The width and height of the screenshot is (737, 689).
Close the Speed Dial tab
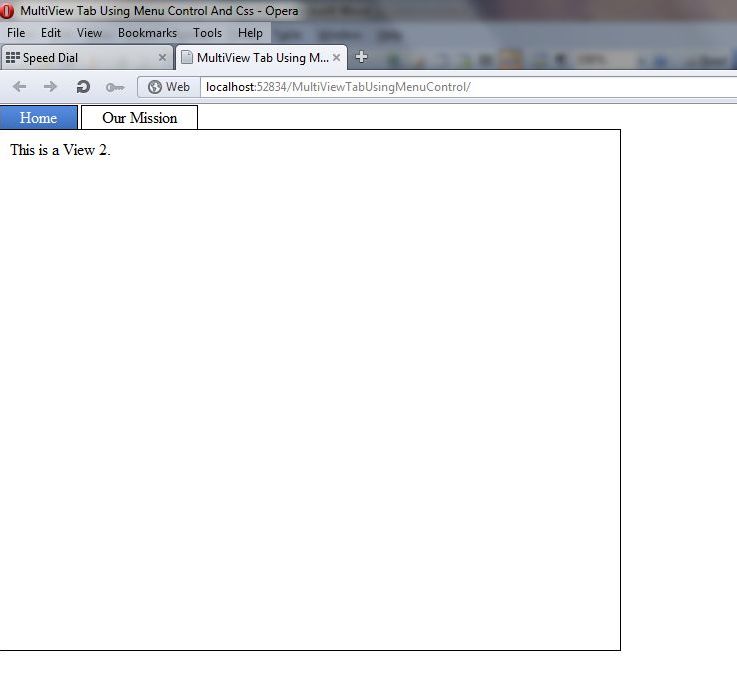(x=162, y=57)
